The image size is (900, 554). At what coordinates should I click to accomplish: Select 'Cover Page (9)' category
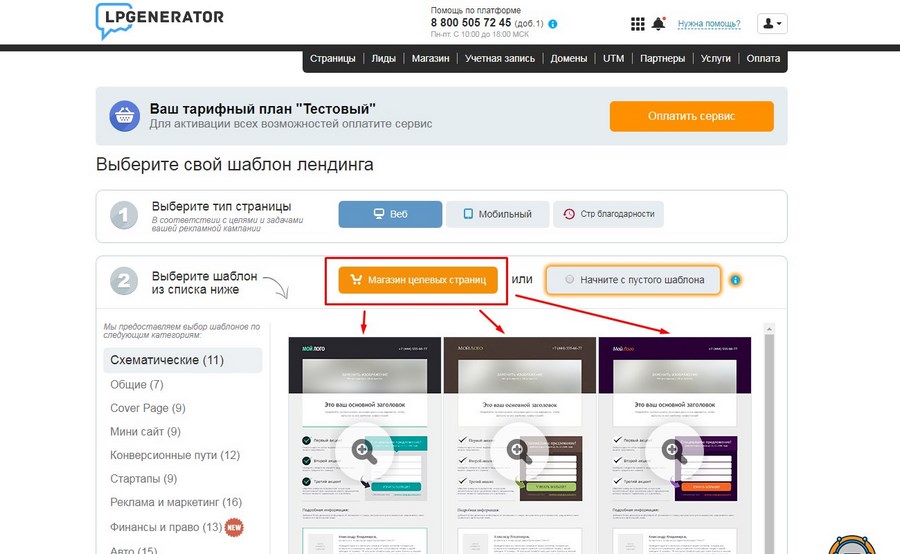[148, 408]
